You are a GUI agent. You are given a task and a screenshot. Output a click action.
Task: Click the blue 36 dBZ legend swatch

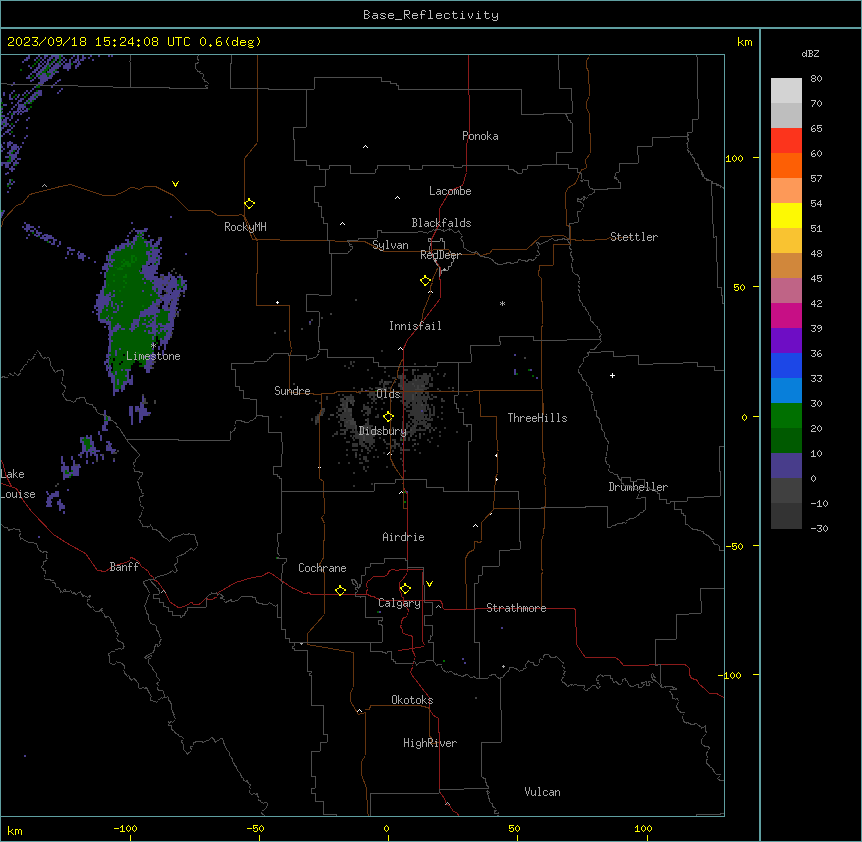tap(786, 365)
